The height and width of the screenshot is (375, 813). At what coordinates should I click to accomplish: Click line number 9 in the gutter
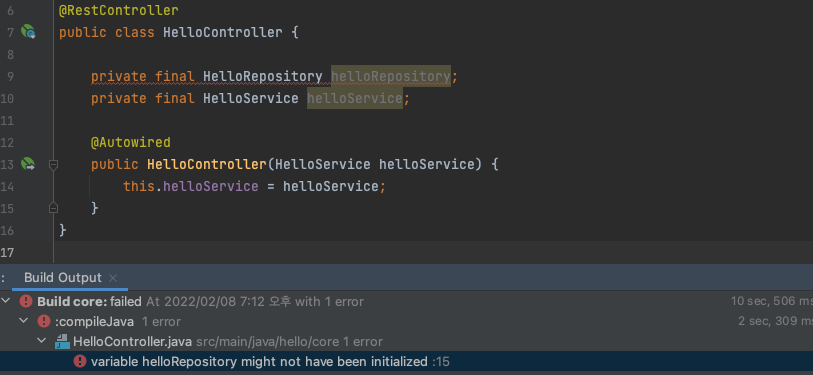[x=10, y=76]
